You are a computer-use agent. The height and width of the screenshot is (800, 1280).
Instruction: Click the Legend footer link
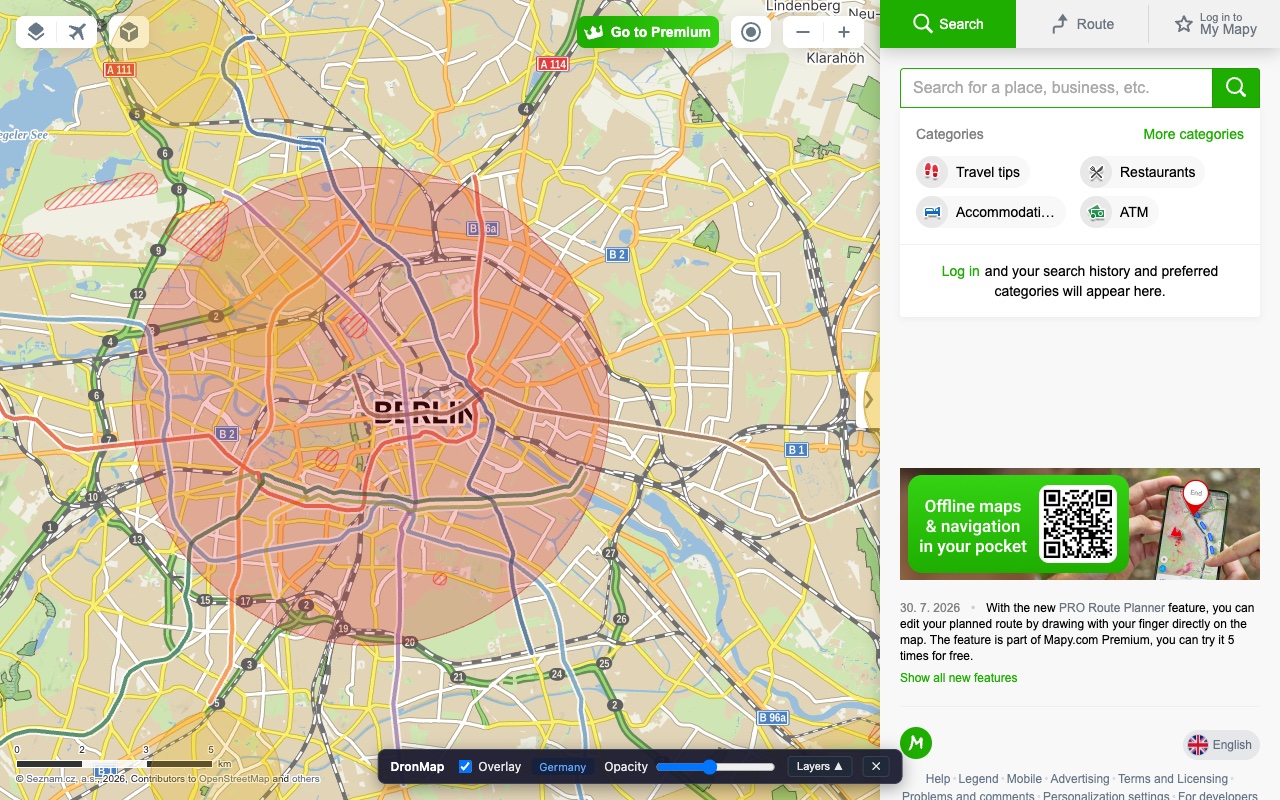pyautogui.click(x=978, y=779)
